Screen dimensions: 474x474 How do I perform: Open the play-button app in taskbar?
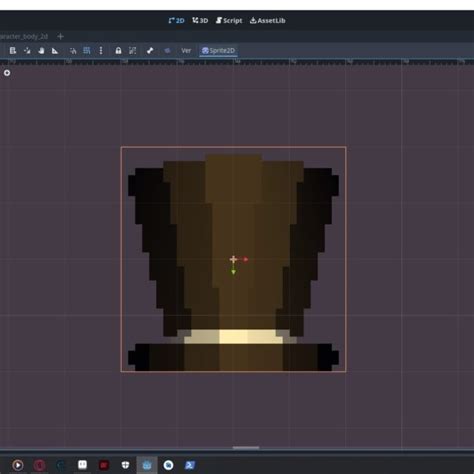click(x=18, y=465)
